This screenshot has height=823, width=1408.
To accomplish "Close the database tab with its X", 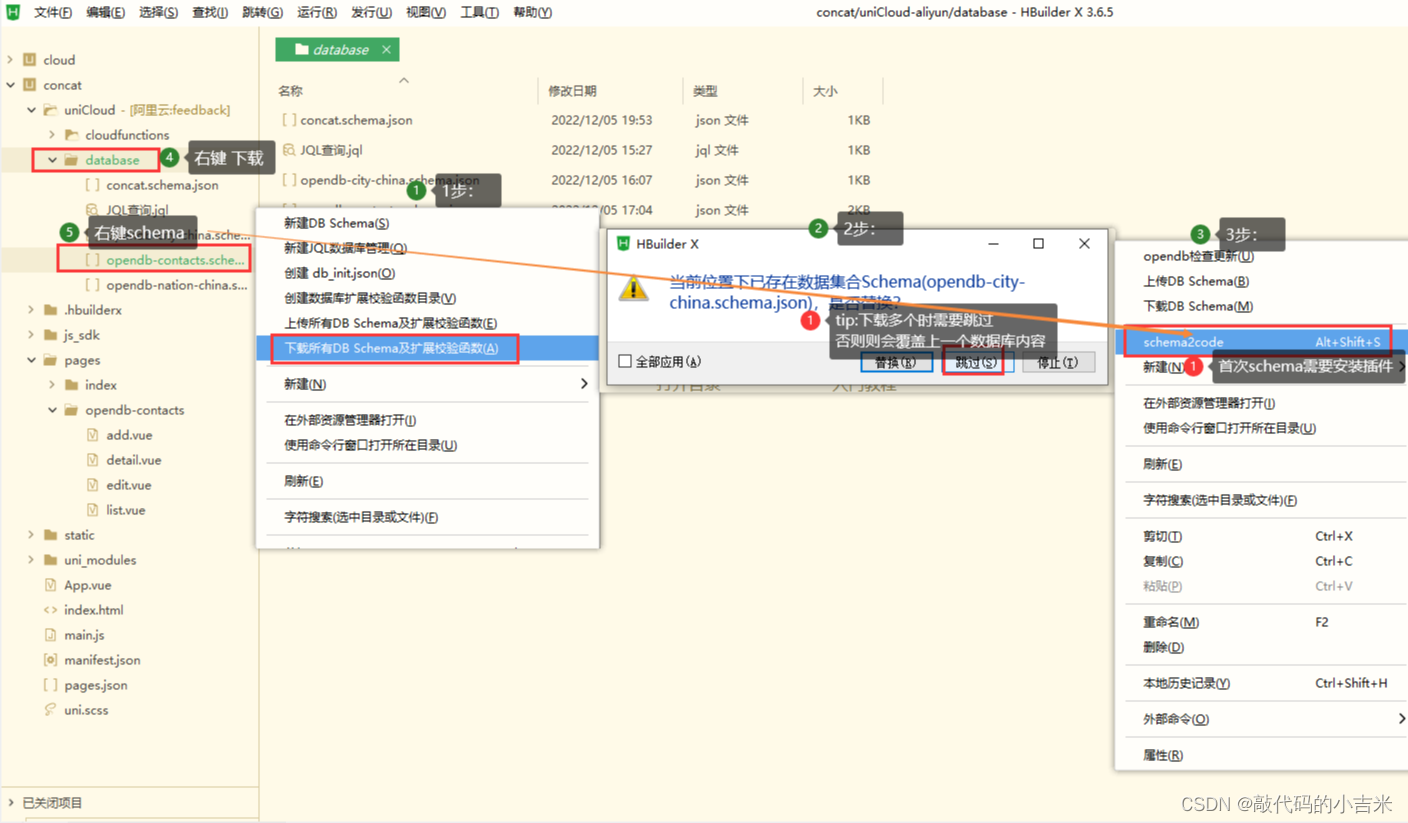I will [x=386, y=49].
